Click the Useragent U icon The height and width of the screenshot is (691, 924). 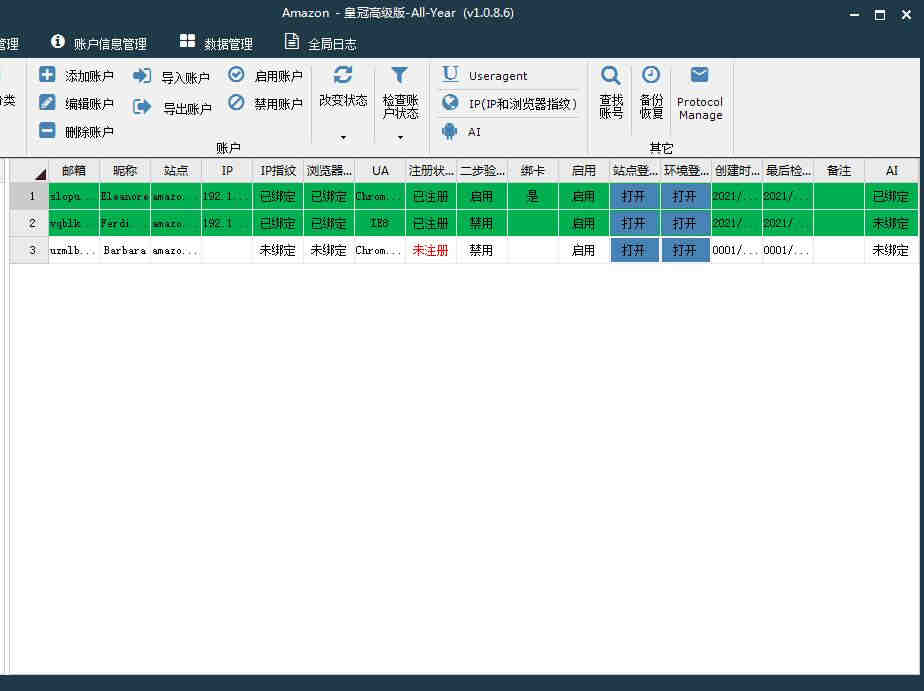tap(450, 74)
